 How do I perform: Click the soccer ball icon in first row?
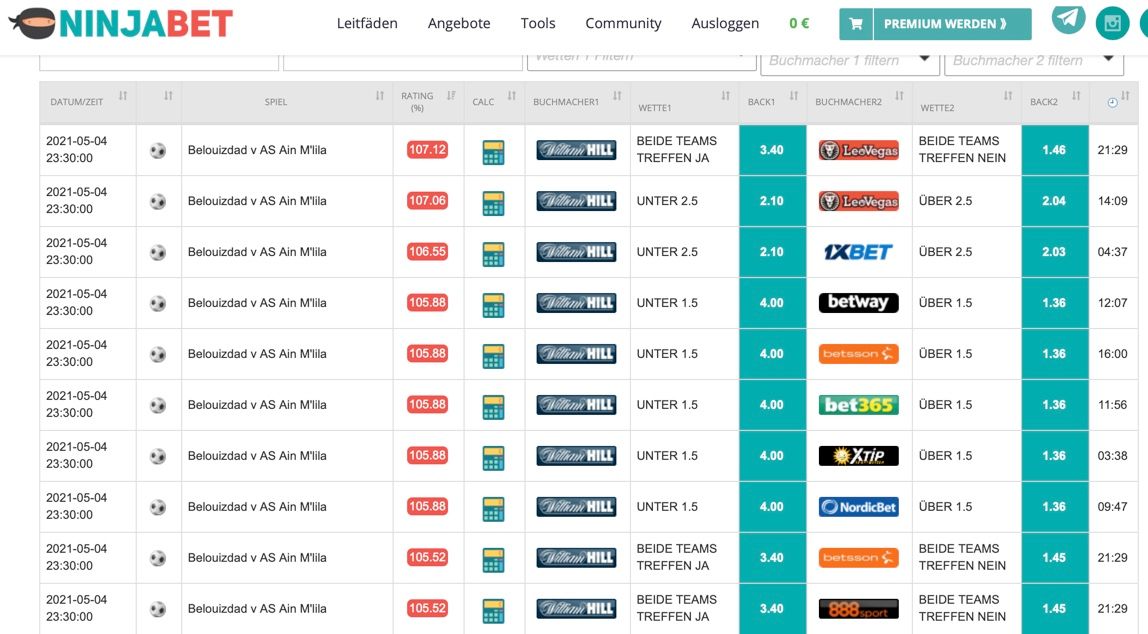158,151
